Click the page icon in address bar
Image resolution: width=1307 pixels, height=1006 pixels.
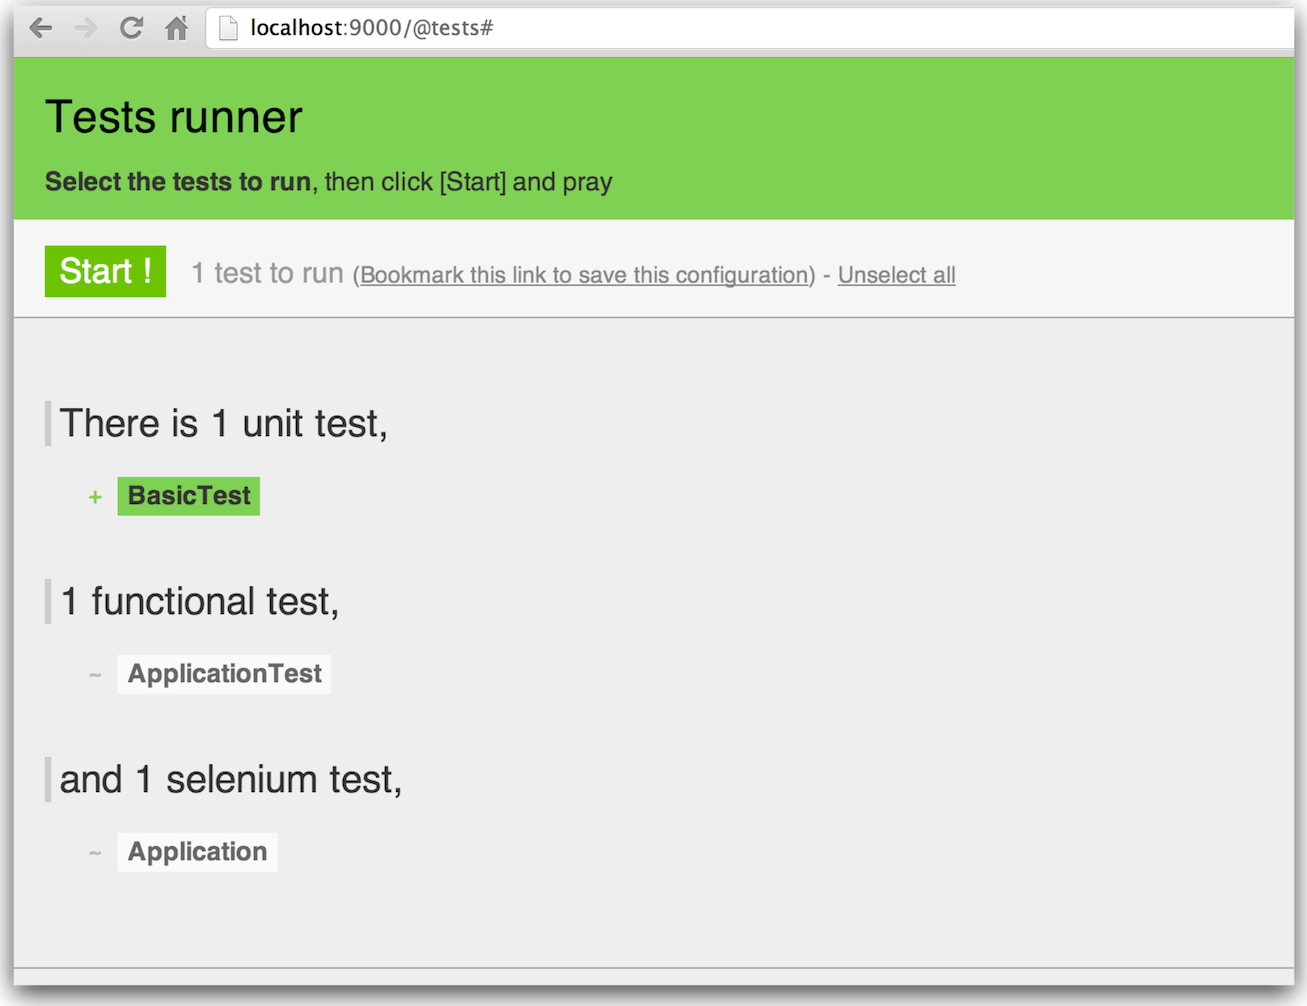point(228,28)
